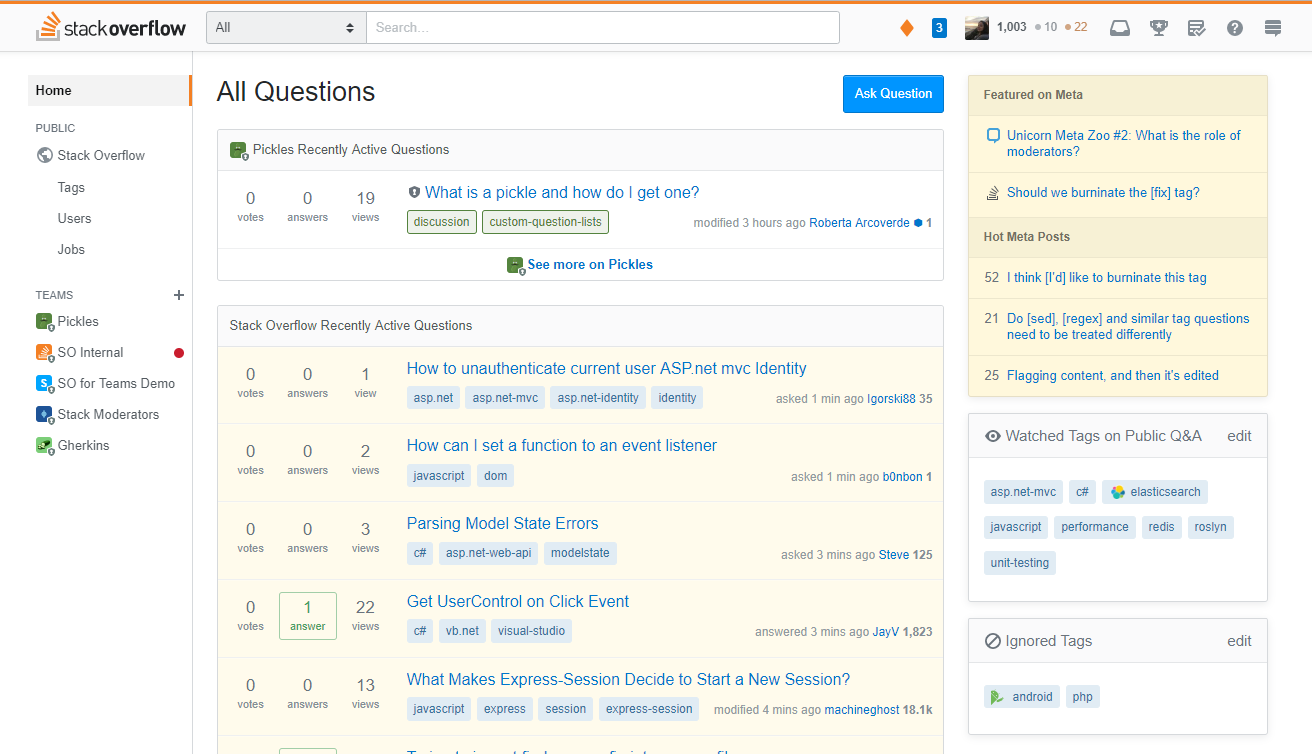The image size is (1312, 754).
Task: Open the achievements trophy icon
Action: point(1159,28)
